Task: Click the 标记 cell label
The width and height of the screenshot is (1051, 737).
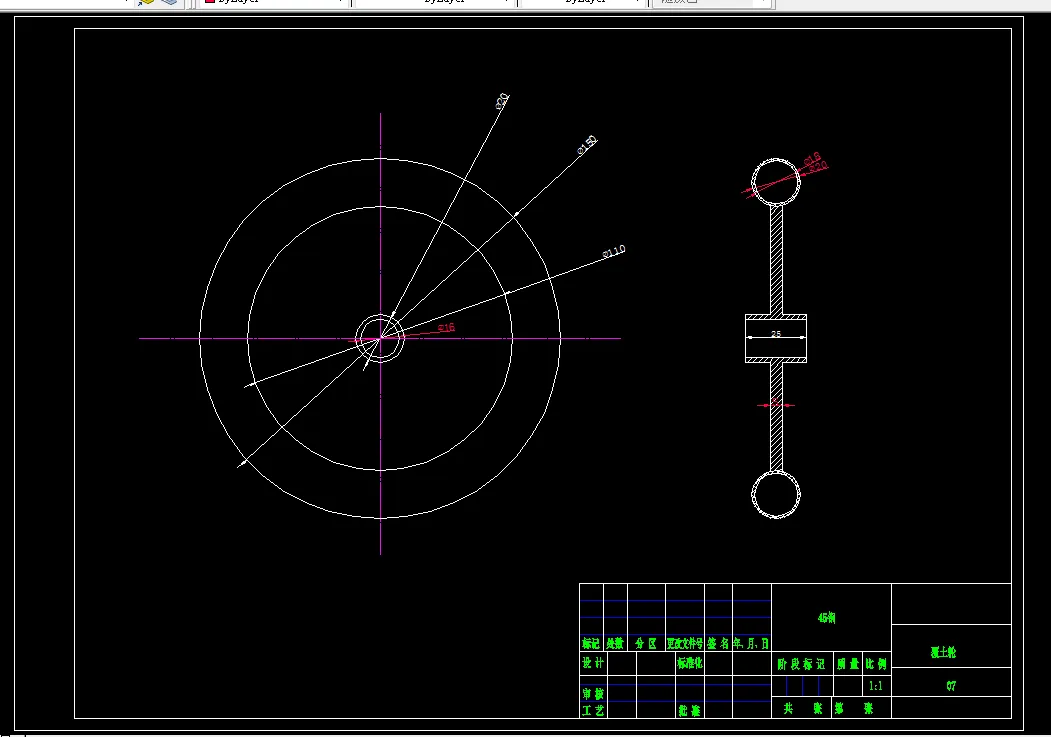Action: pos(591,643)
